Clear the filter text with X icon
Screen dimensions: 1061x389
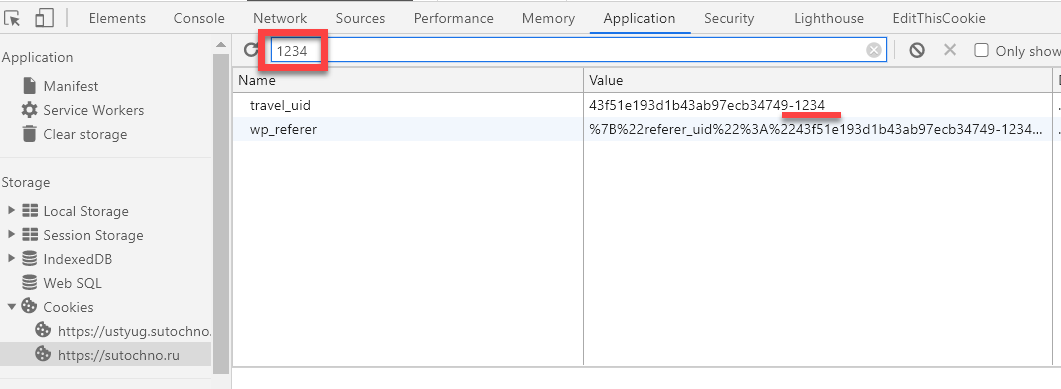(874, 50)
